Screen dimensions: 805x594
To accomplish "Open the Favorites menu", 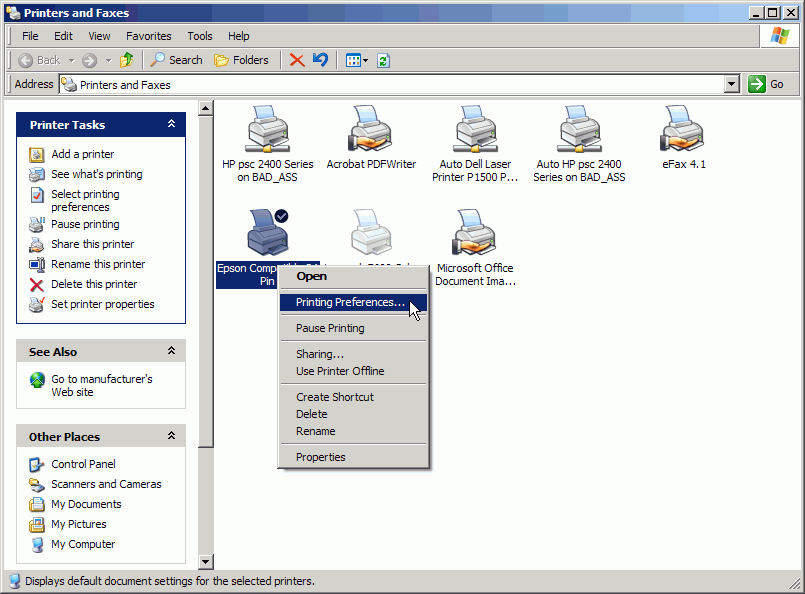I will (x=149, y=36).
